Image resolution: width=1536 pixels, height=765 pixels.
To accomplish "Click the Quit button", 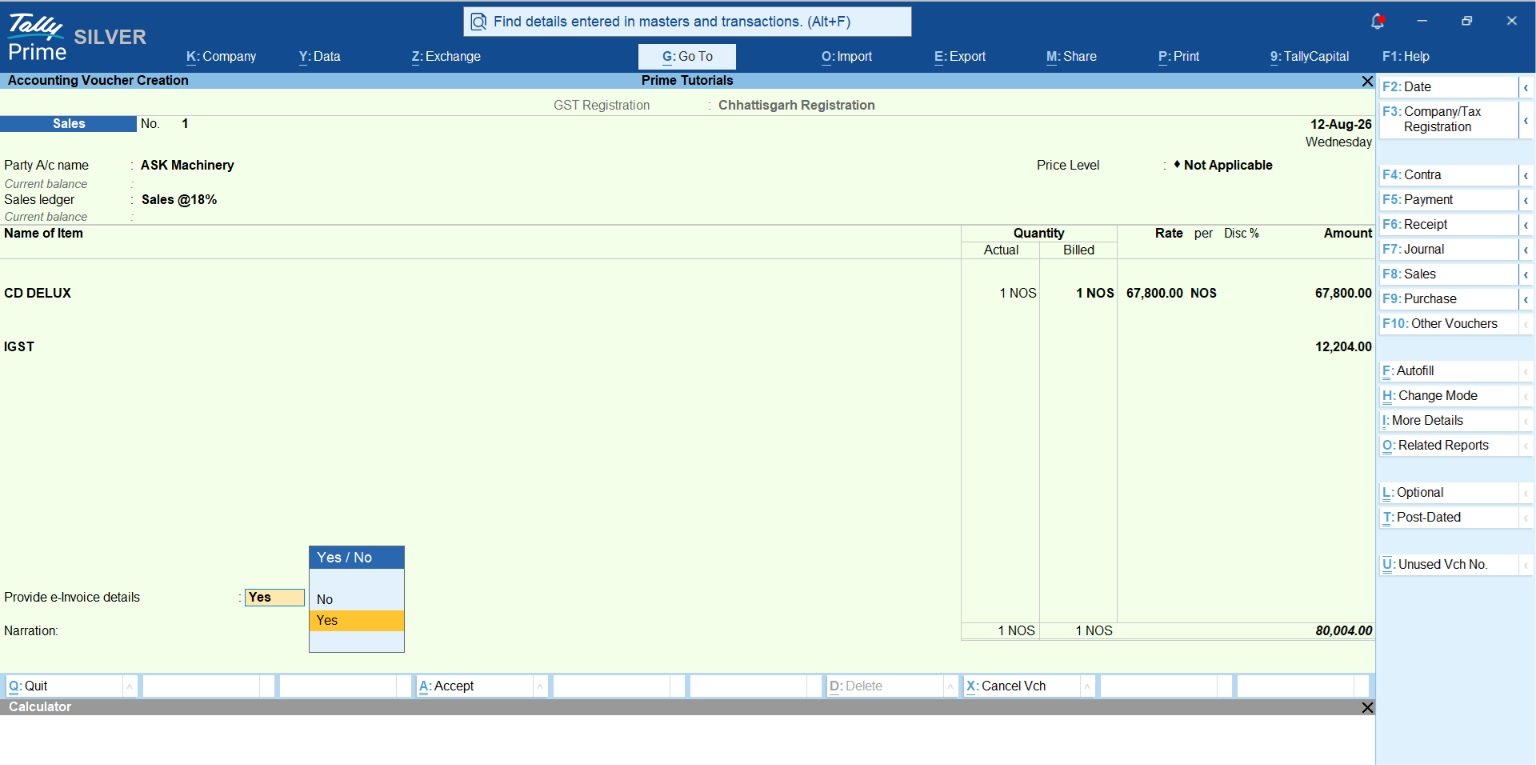I will tap(64, 686).
